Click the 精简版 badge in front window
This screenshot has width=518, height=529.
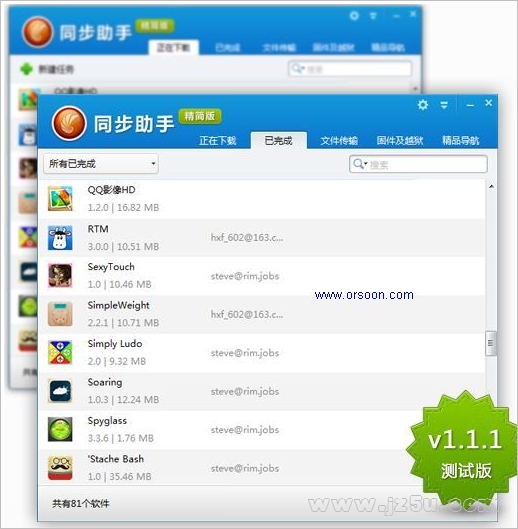[x=200, y=116]
